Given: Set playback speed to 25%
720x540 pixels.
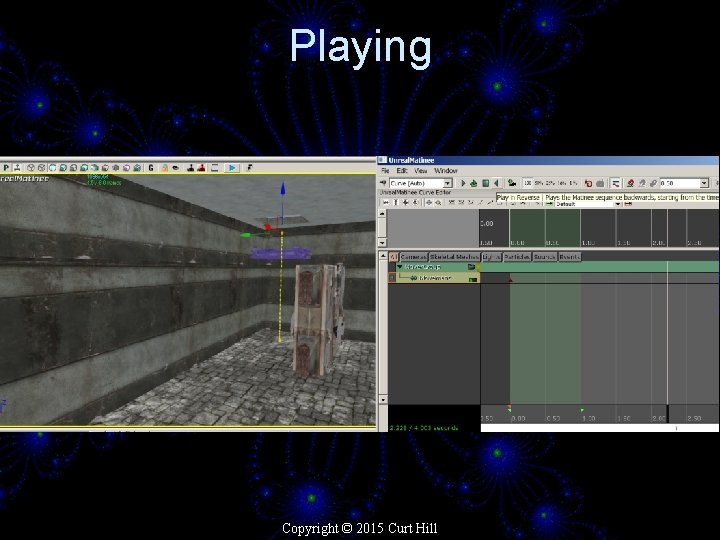Looking at the screenshot, I should 550,183.
